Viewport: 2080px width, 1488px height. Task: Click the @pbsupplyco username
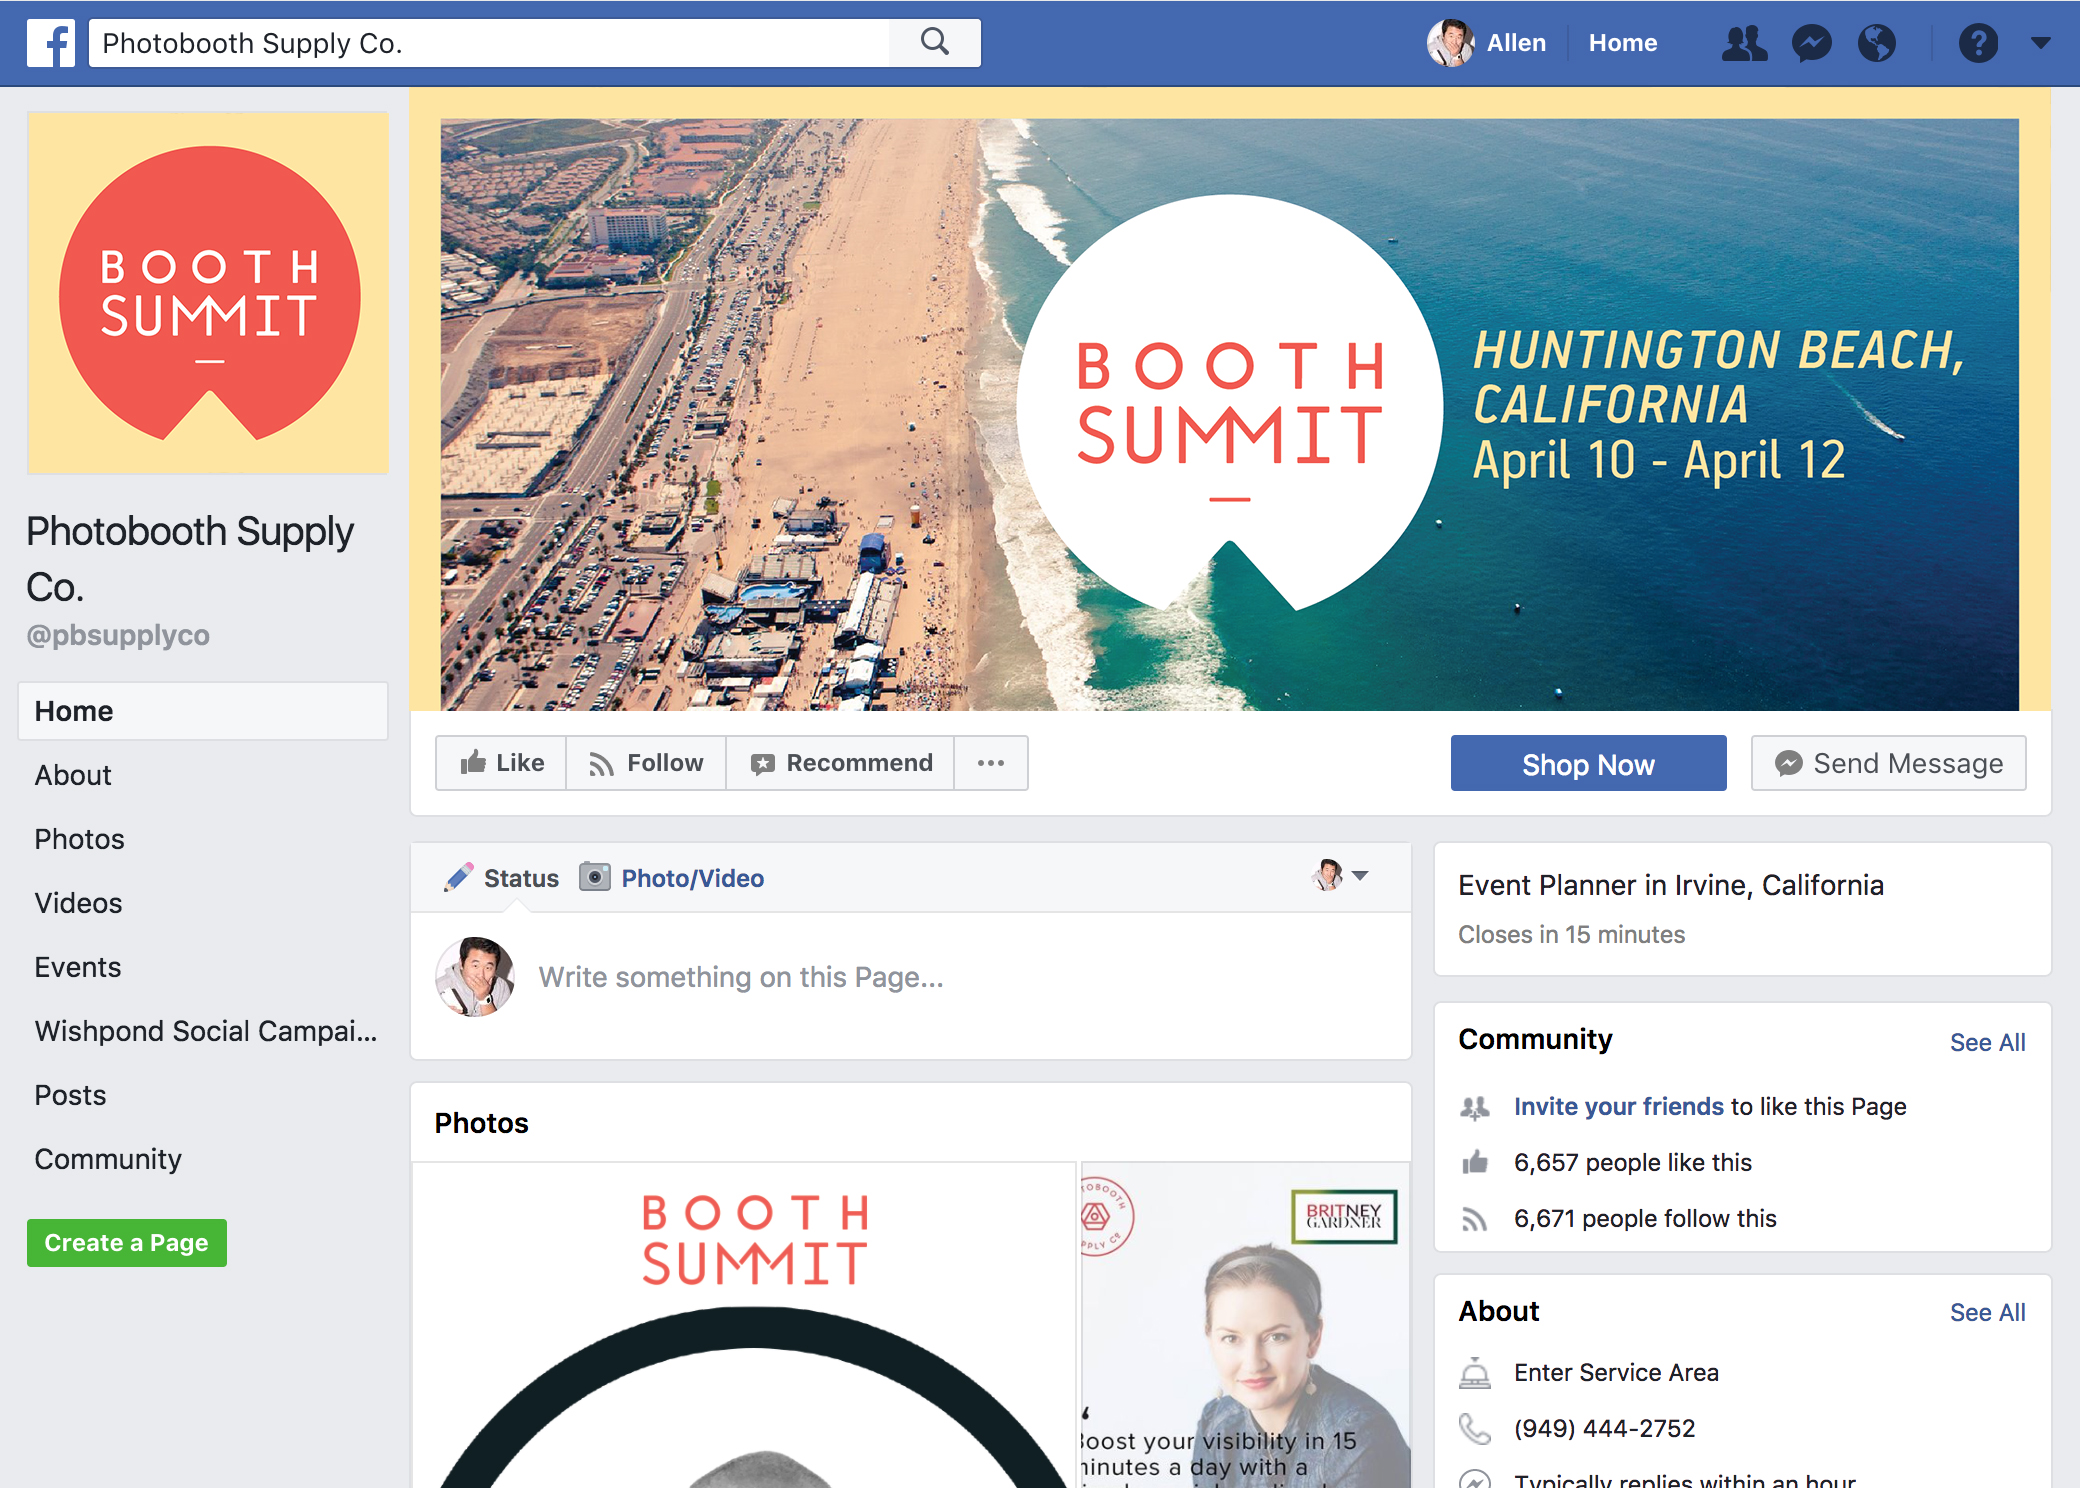click(118, 635)
